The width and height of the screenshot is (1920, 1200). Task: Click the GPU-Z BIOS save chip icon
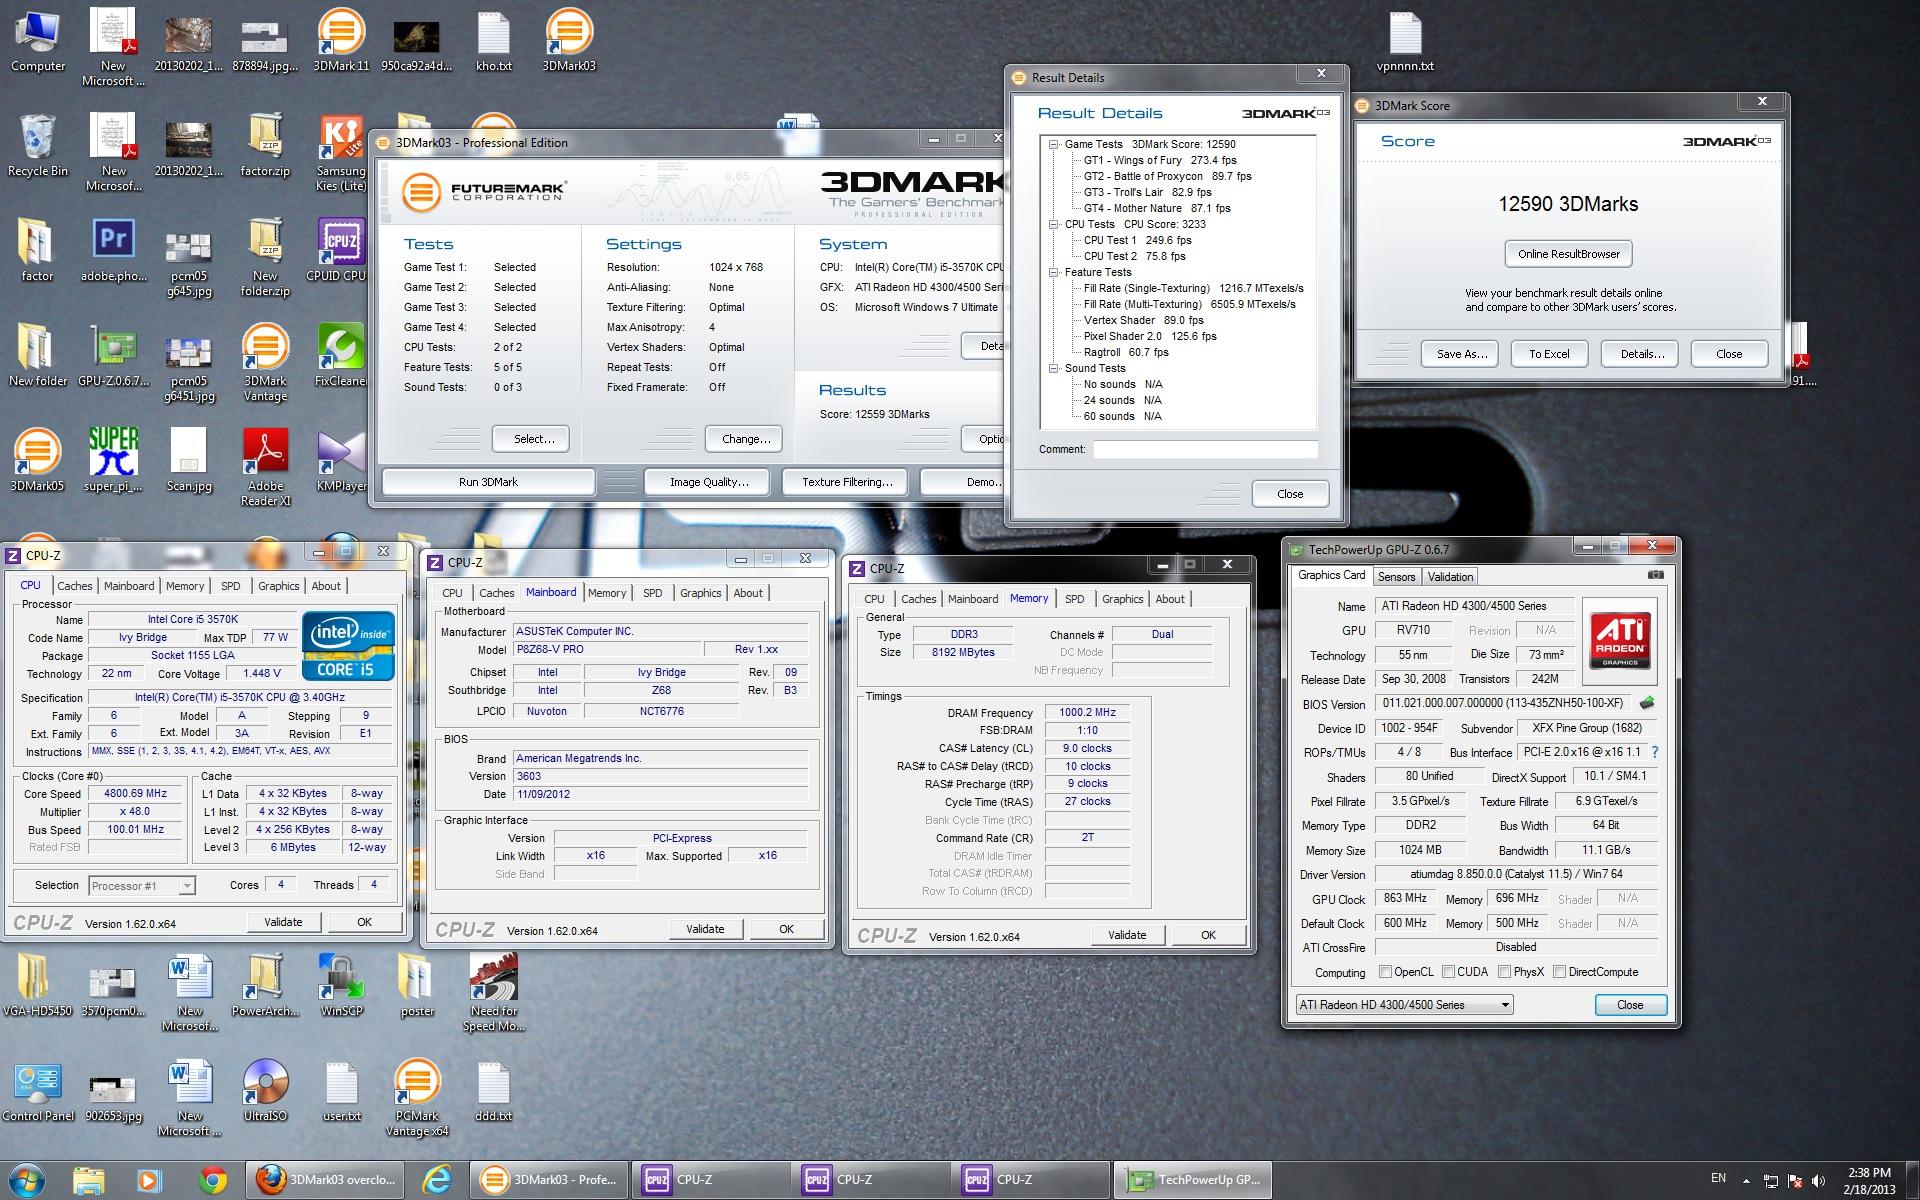tap(1647, 703)
